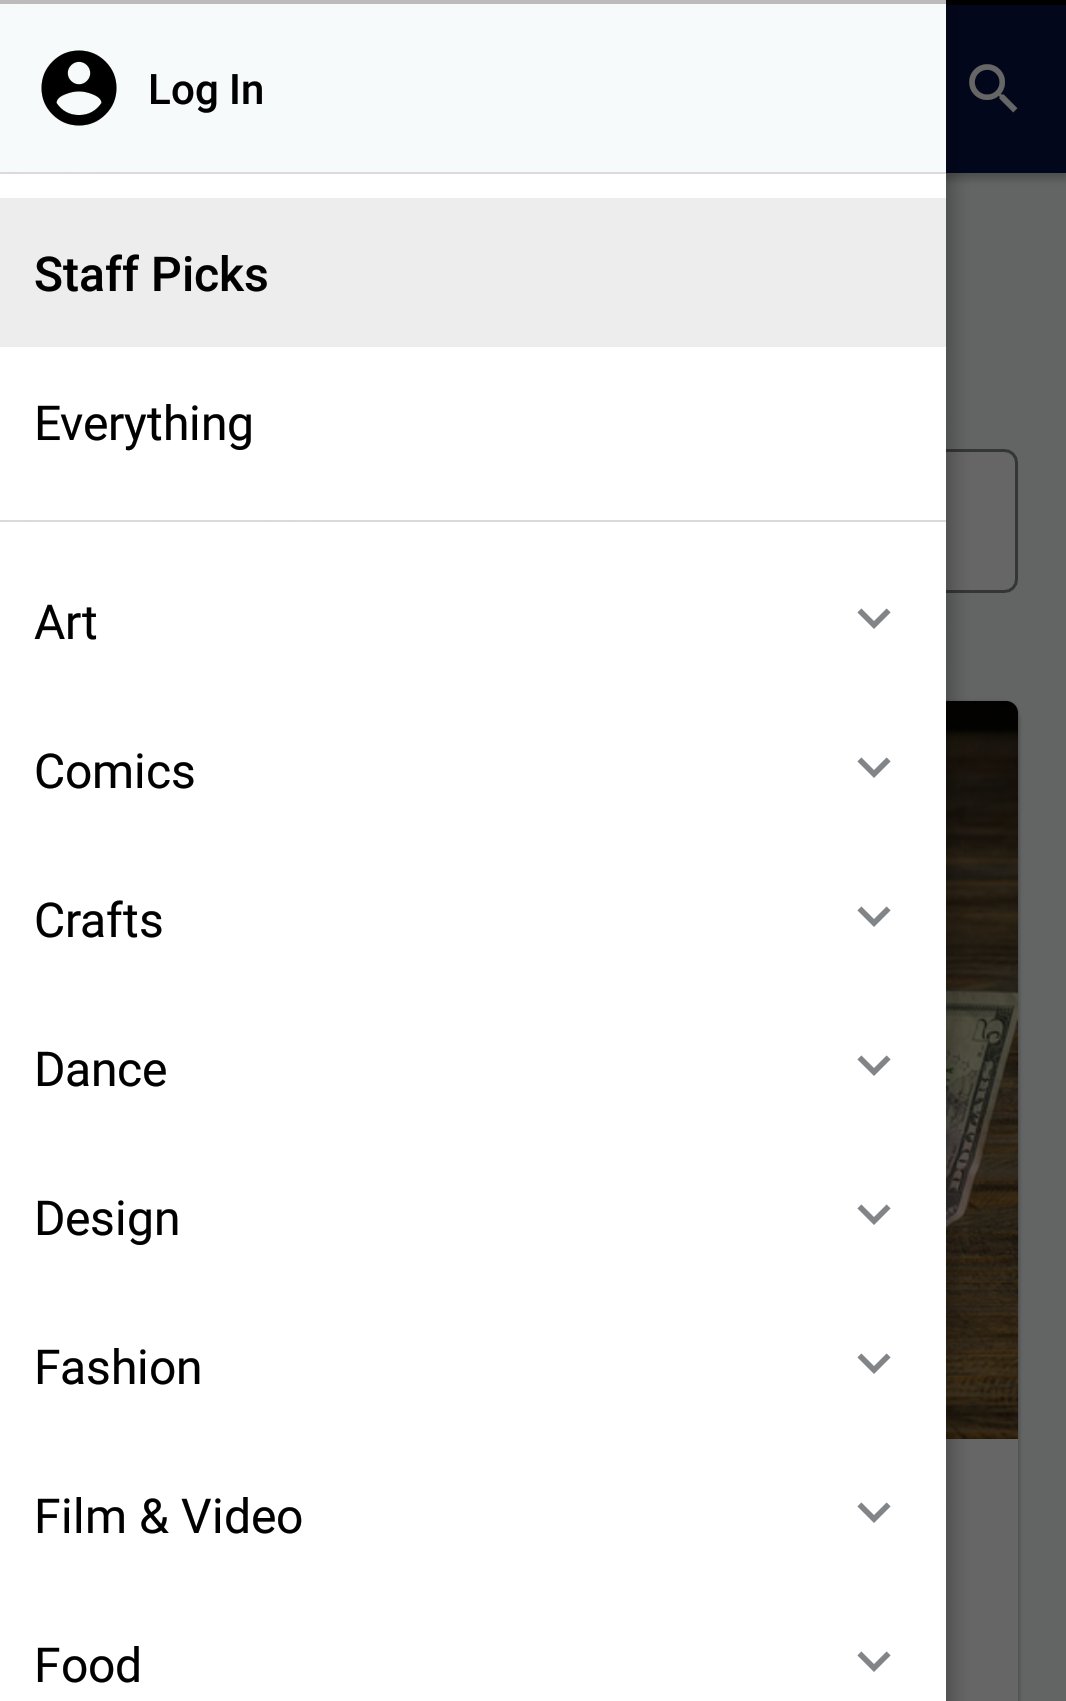Pick the Design category label

108,1219
